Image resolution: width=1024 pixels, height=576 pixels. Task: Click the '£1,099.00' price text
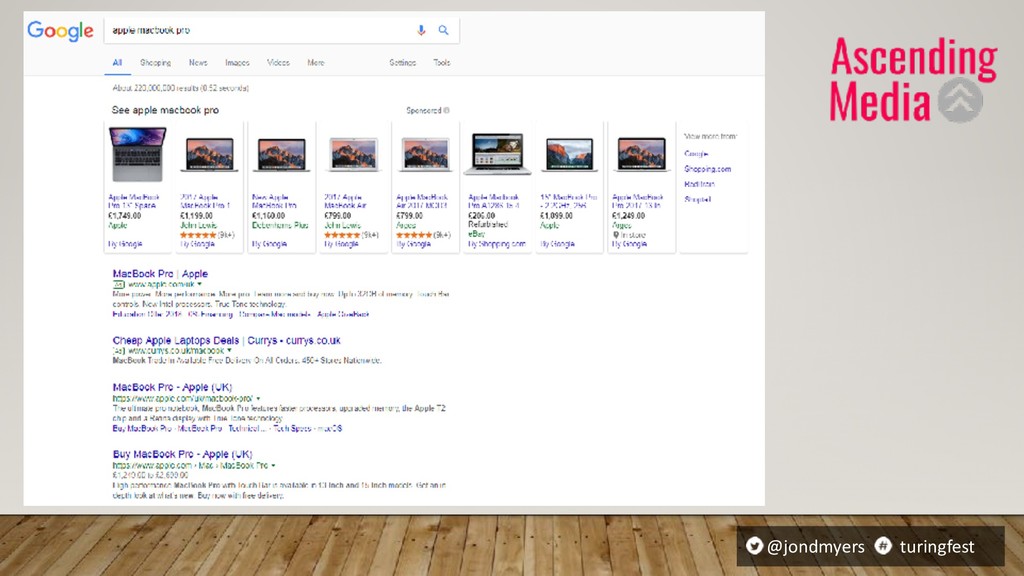point(556,216)
